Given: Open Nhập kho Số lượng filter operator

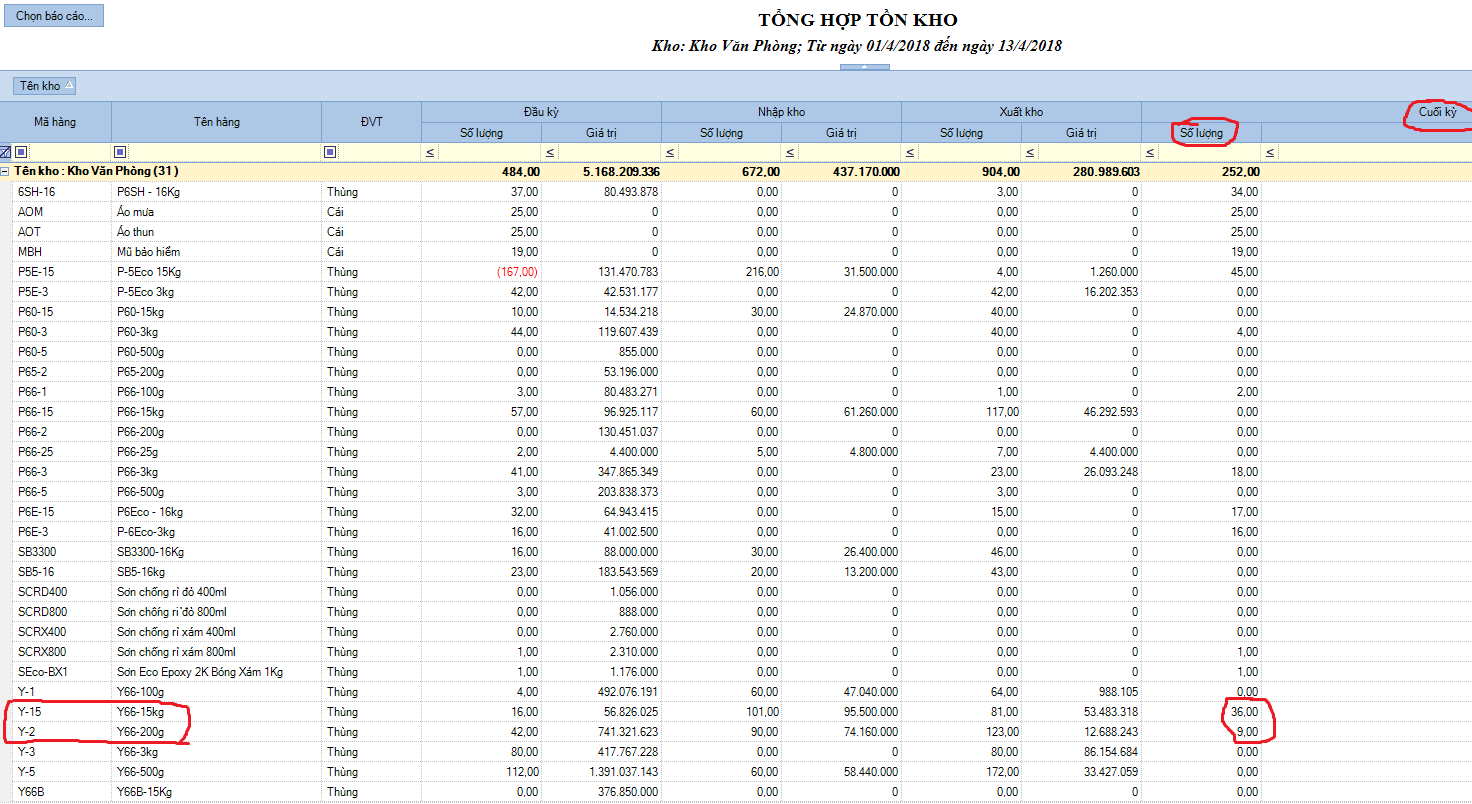Looking at the screenshot, I should (670, 153).
